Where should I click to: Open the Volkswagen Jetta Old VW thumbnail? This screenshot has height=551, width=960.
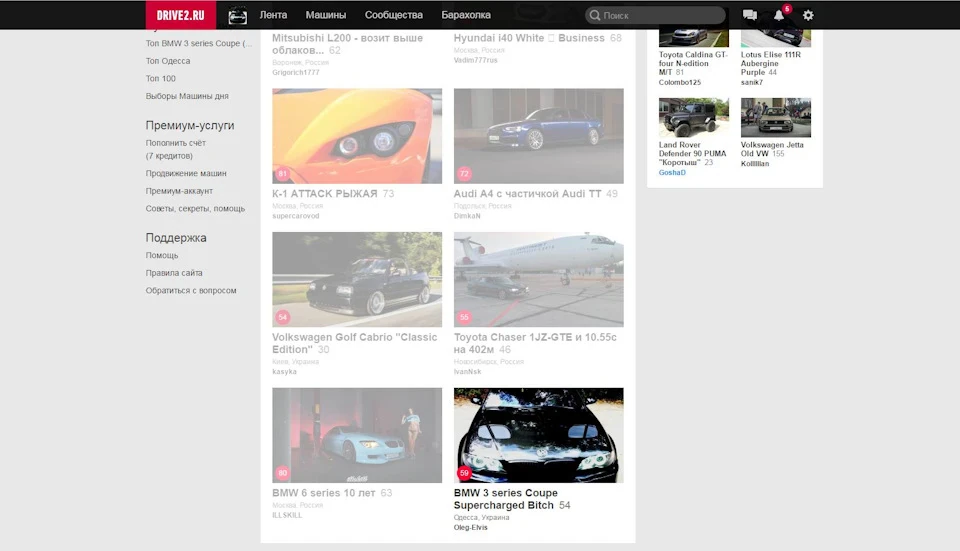[x=776, y=118]
